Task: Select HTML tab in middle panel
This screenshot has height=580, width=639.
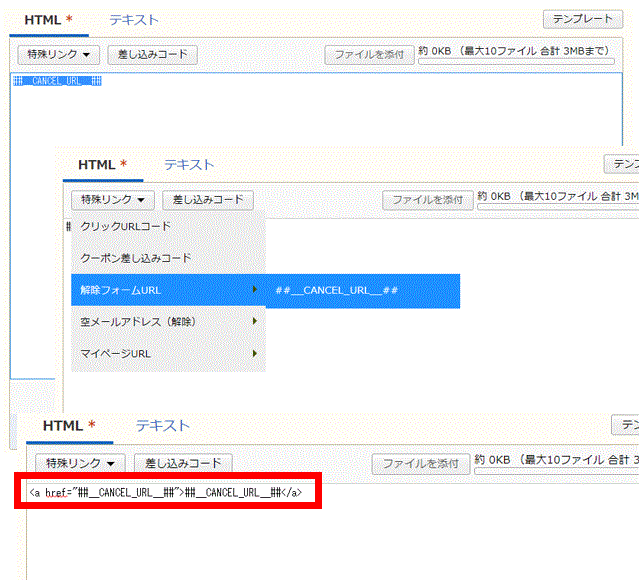Action: 103,165
